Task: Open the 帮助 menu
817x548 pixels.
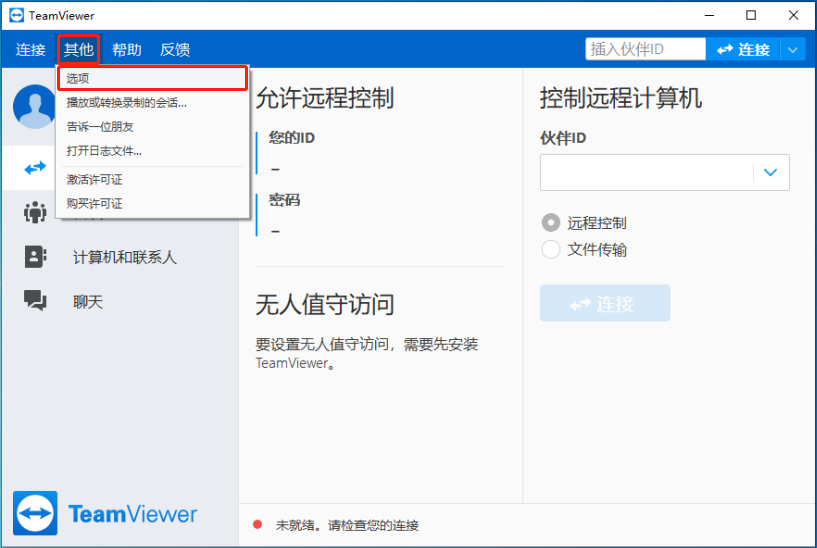Action: click(x=126, y=49)
